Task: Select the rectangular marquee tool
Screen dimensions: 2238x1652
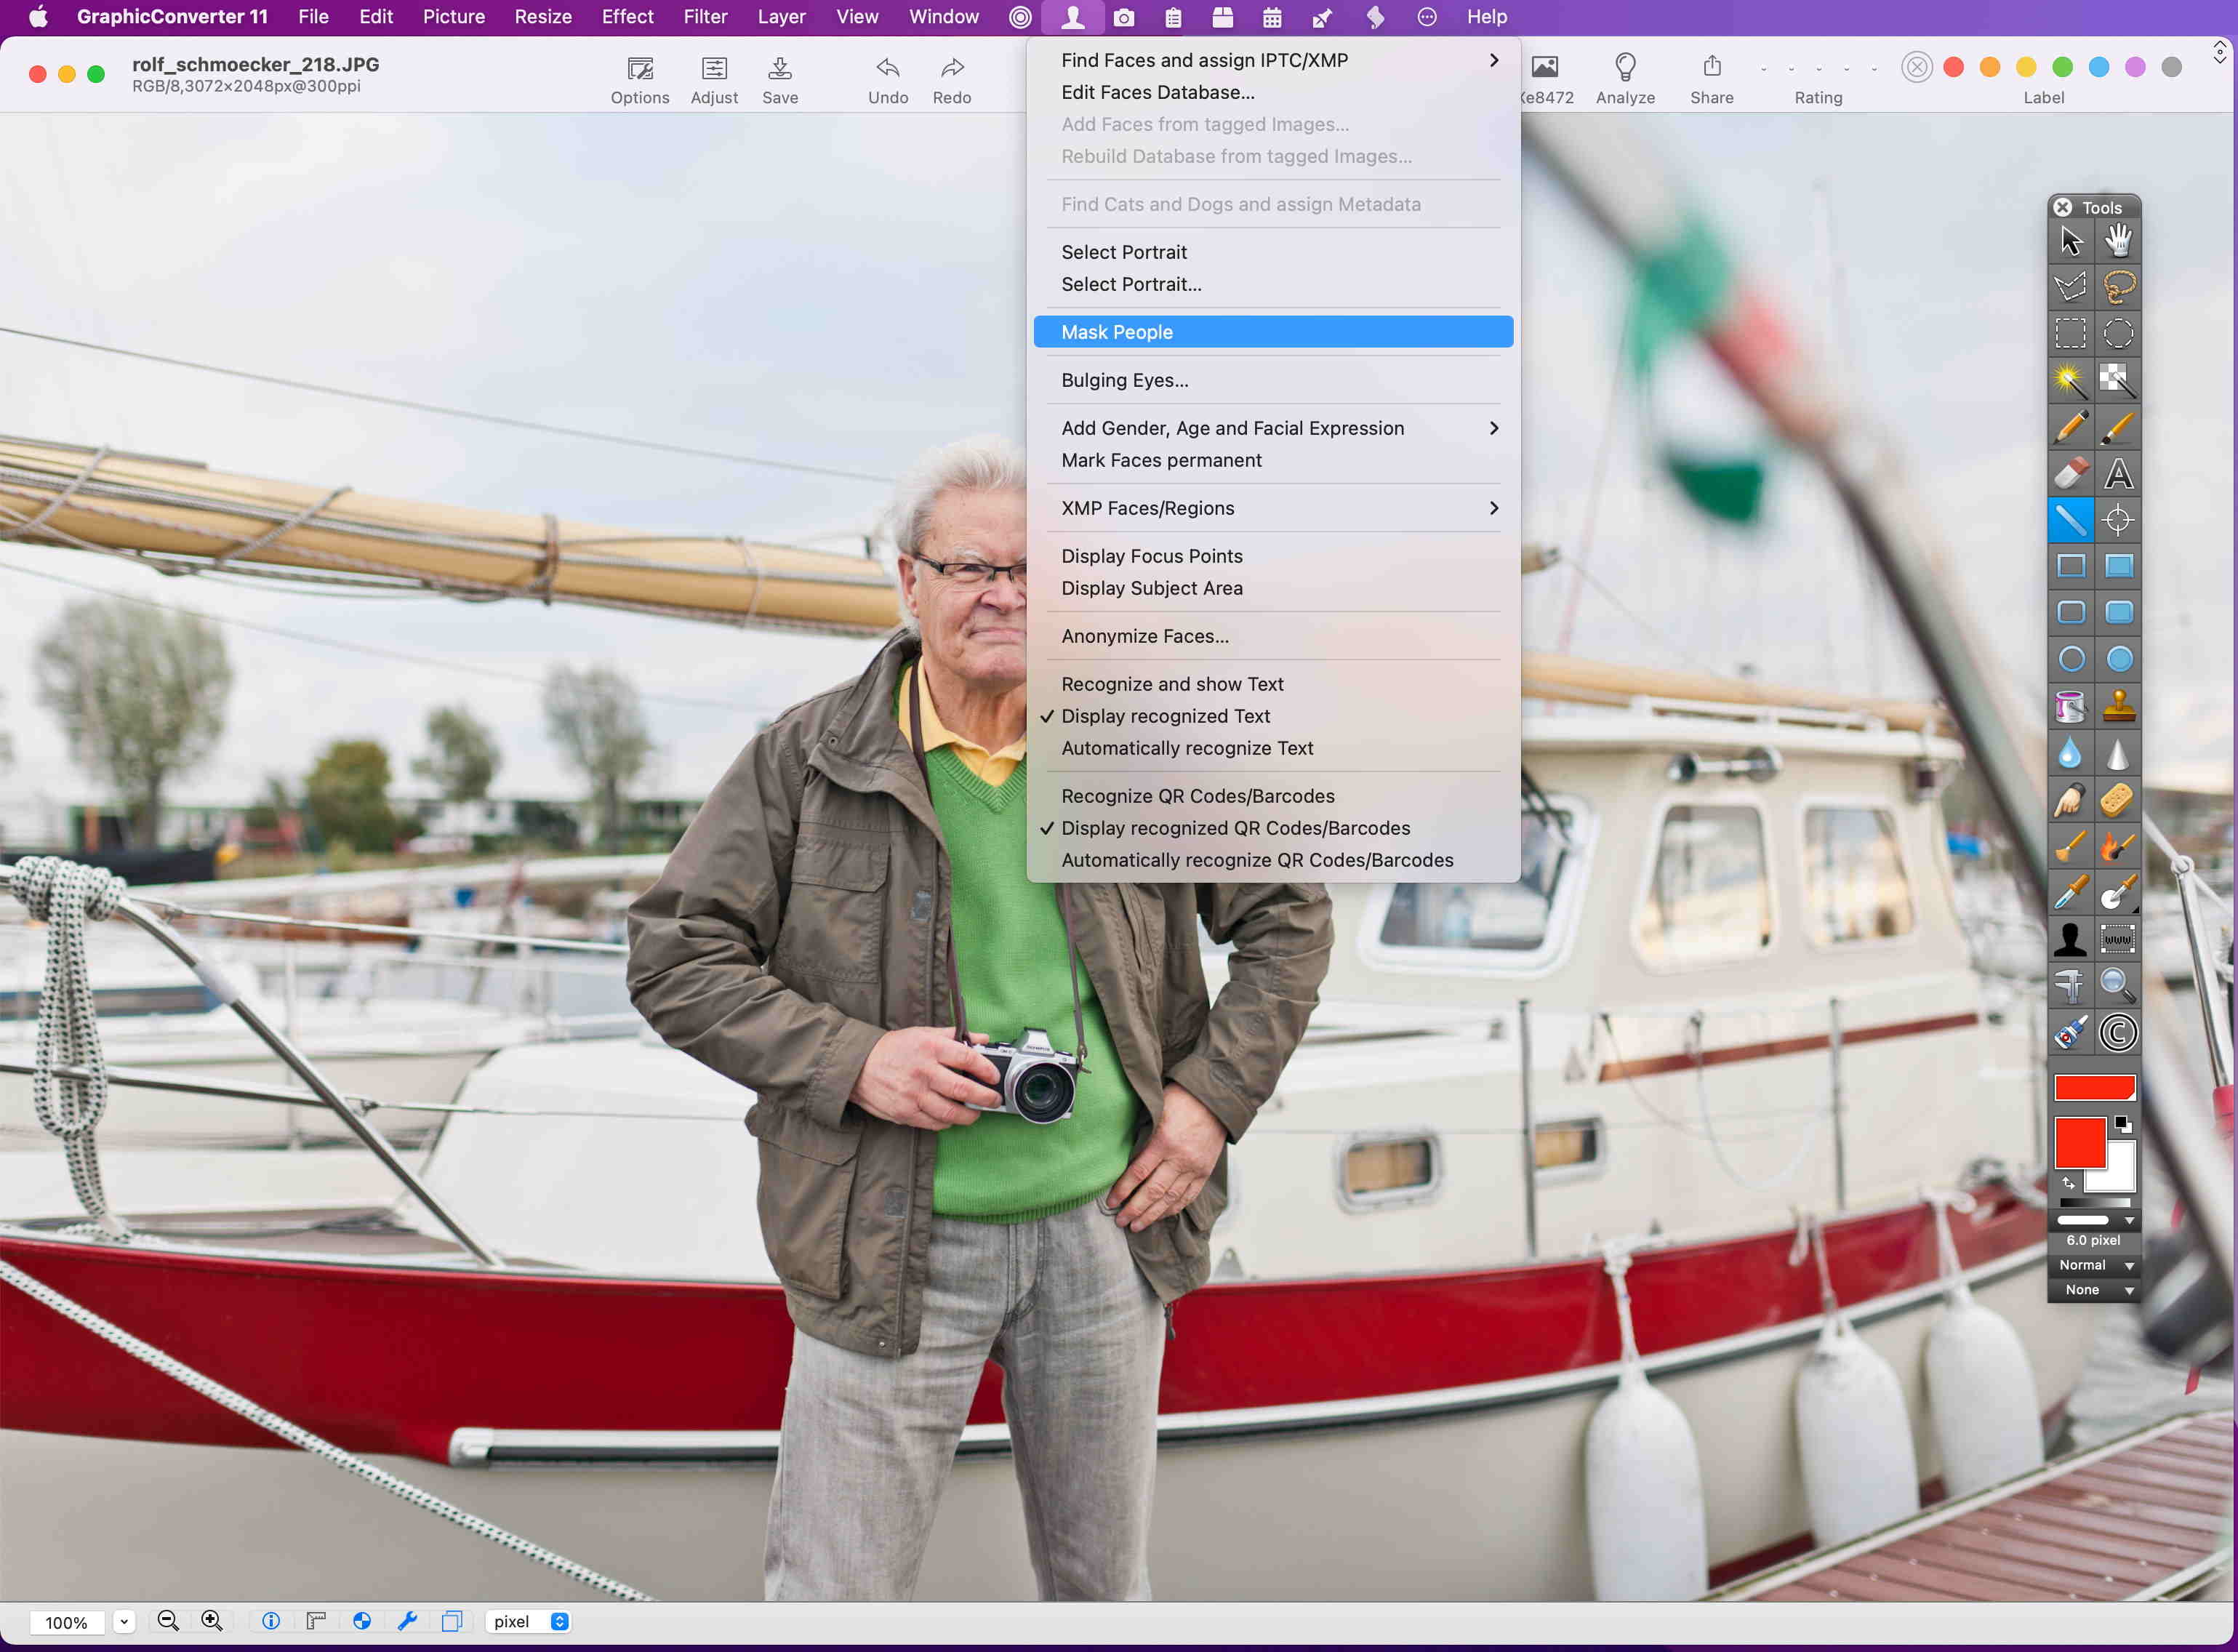Action: point(2070,333)
